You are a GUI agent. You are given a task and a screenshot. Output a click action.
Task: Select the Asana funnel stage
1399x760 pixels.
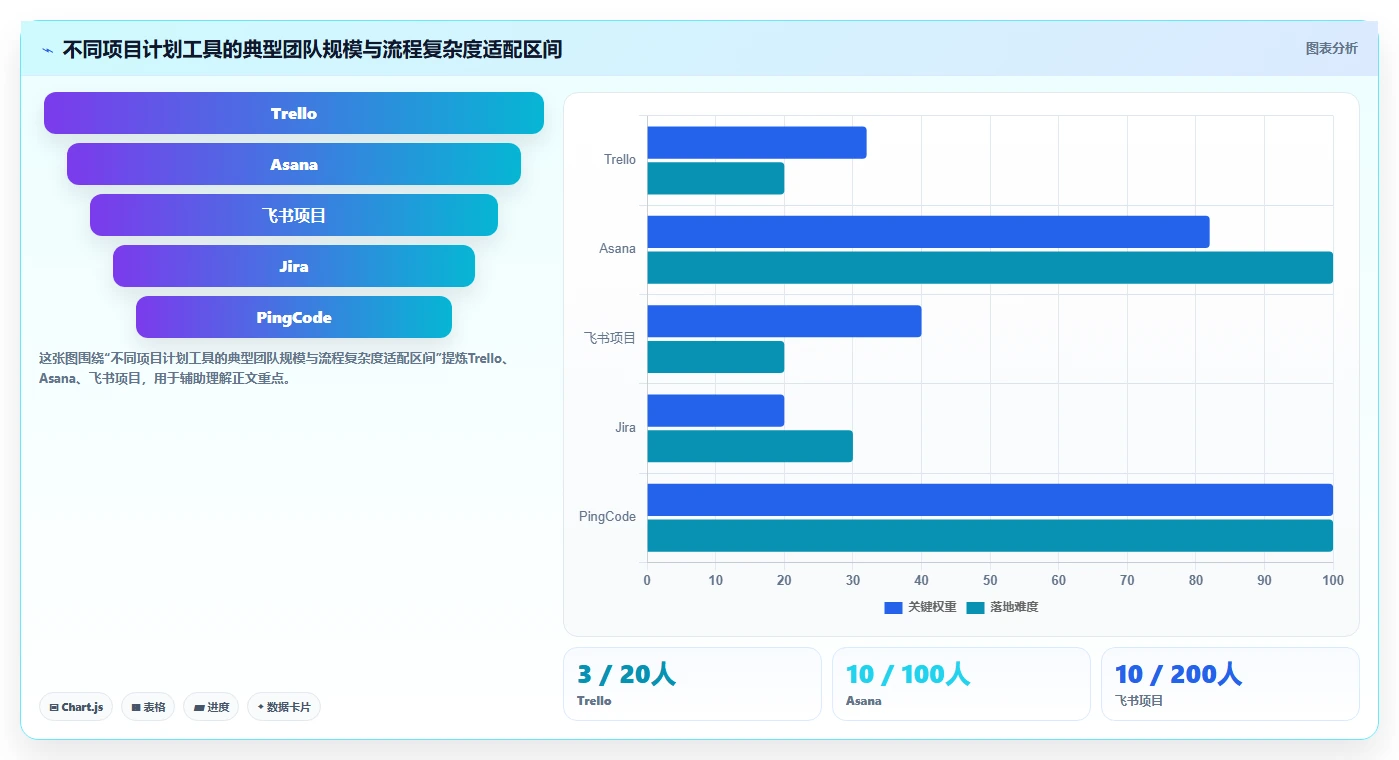pyautogui.click(x=294, y=164)
